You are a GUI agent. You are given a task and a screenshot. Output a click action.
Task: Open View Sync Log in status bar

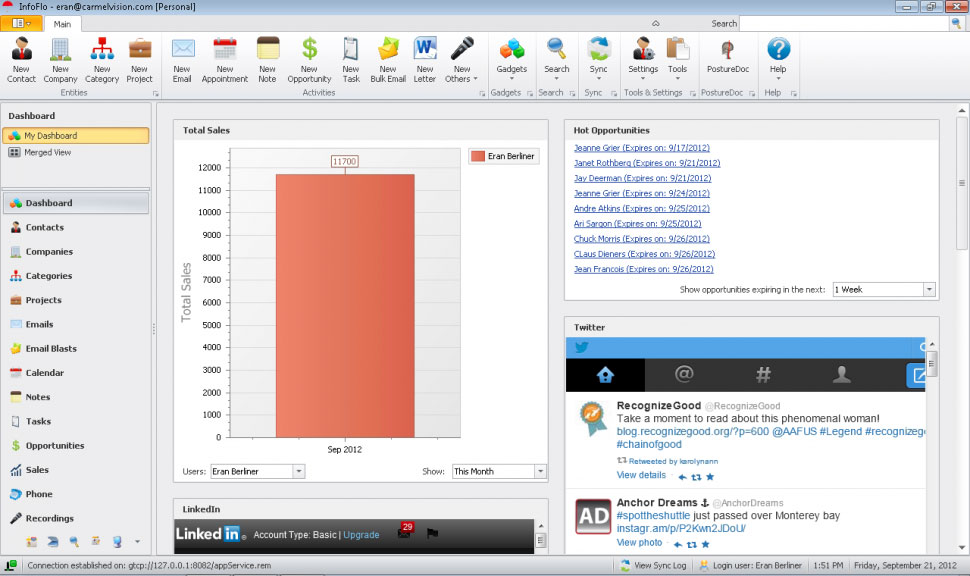(x=653, y=565)
